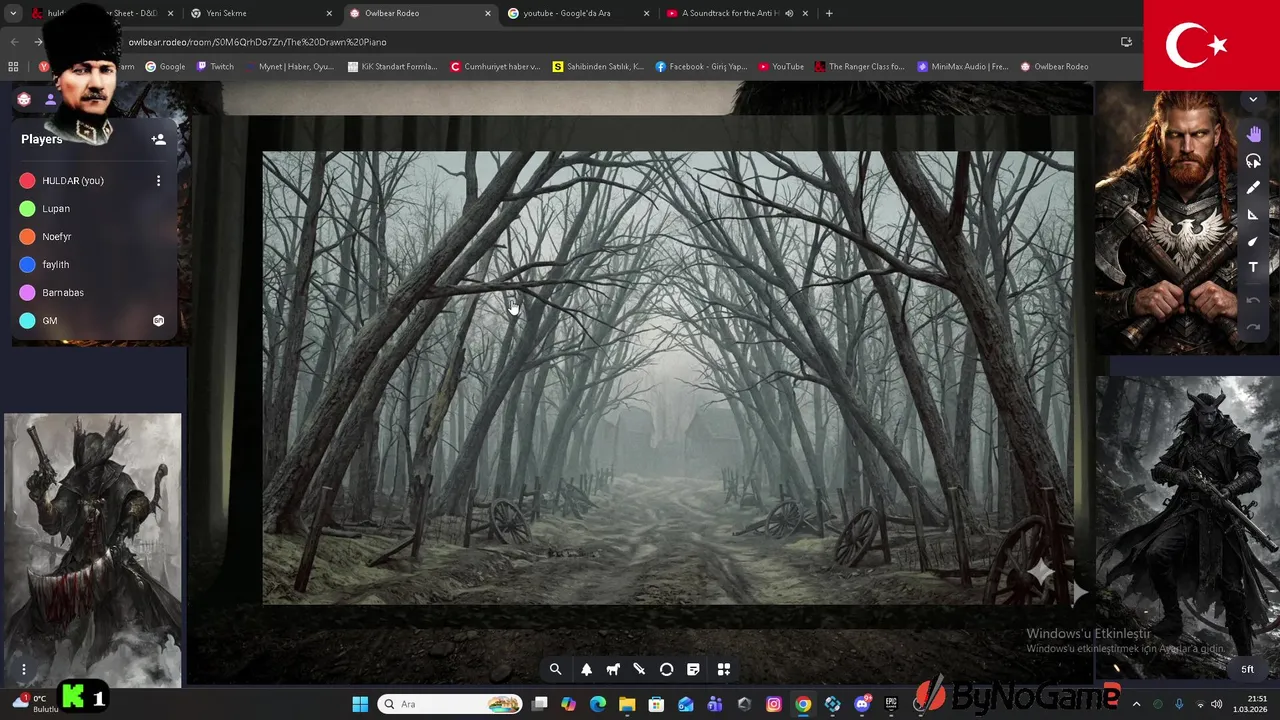Open the Owlbear Rodeo bookmark

point(1054,67)
